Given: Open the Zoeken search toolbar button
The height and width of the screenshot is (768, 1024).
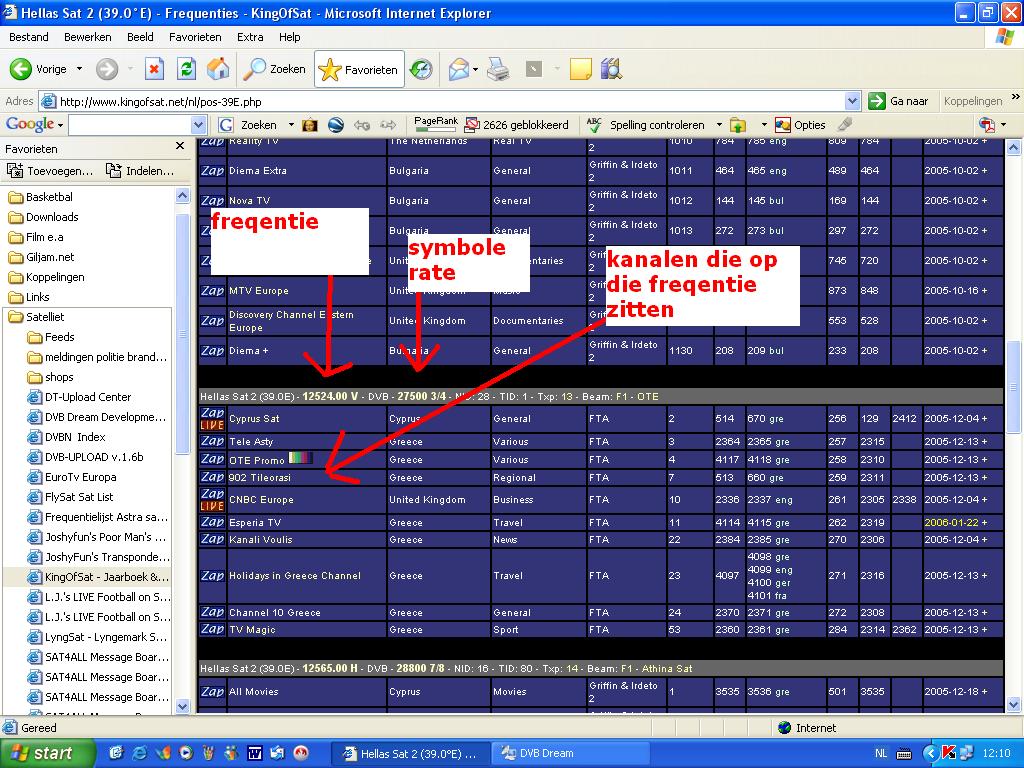Looking at the screenshot, I should pos(274,69).
